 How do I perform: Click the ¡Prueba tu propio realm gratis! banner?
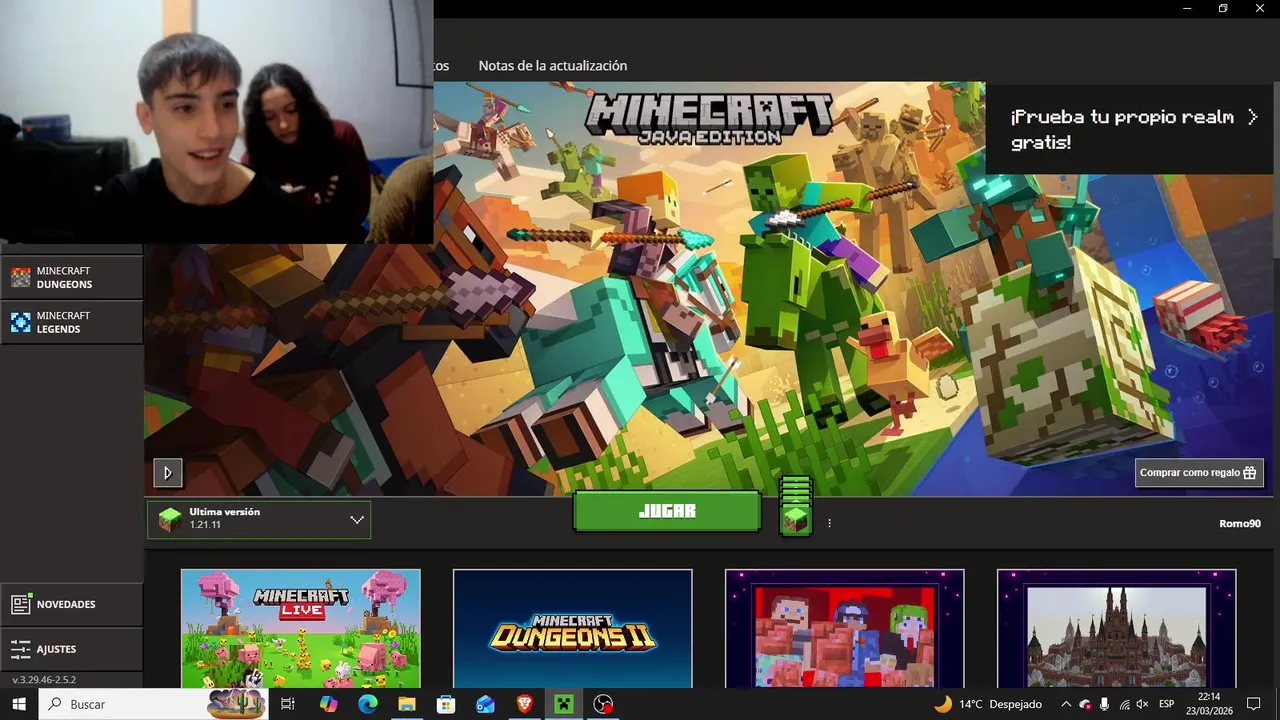pos(1130,129)
